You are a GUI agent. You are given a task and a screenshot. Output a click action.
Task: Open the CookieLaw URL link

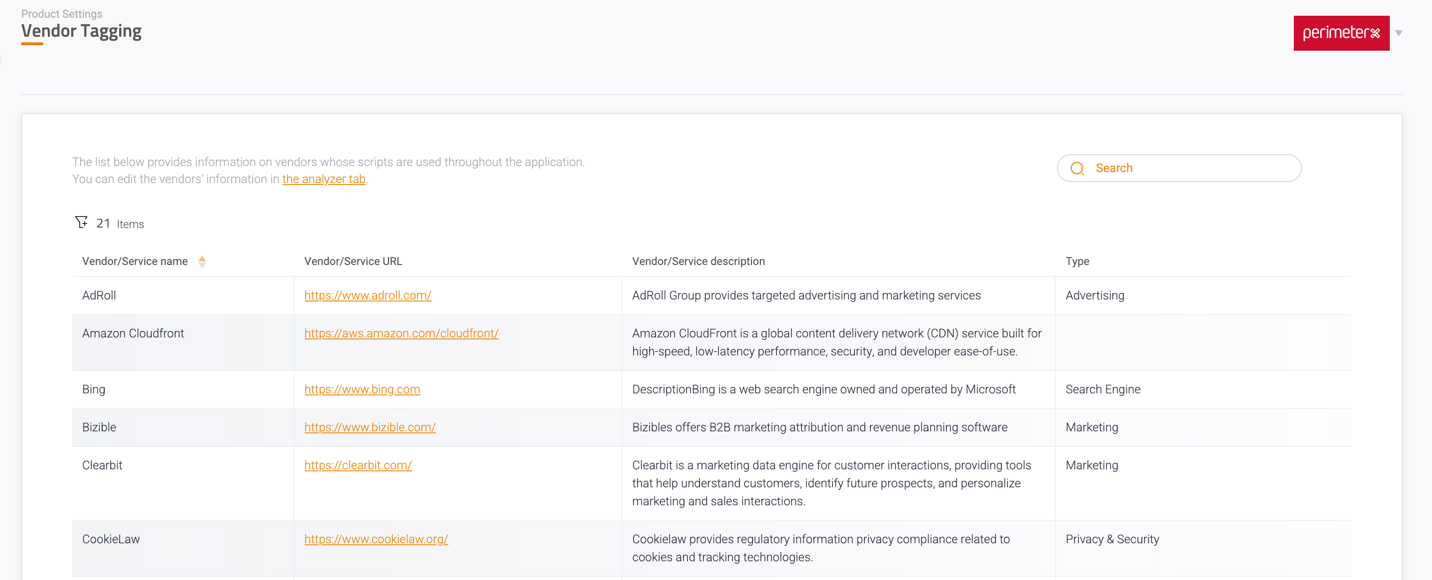tap(375, 540)
